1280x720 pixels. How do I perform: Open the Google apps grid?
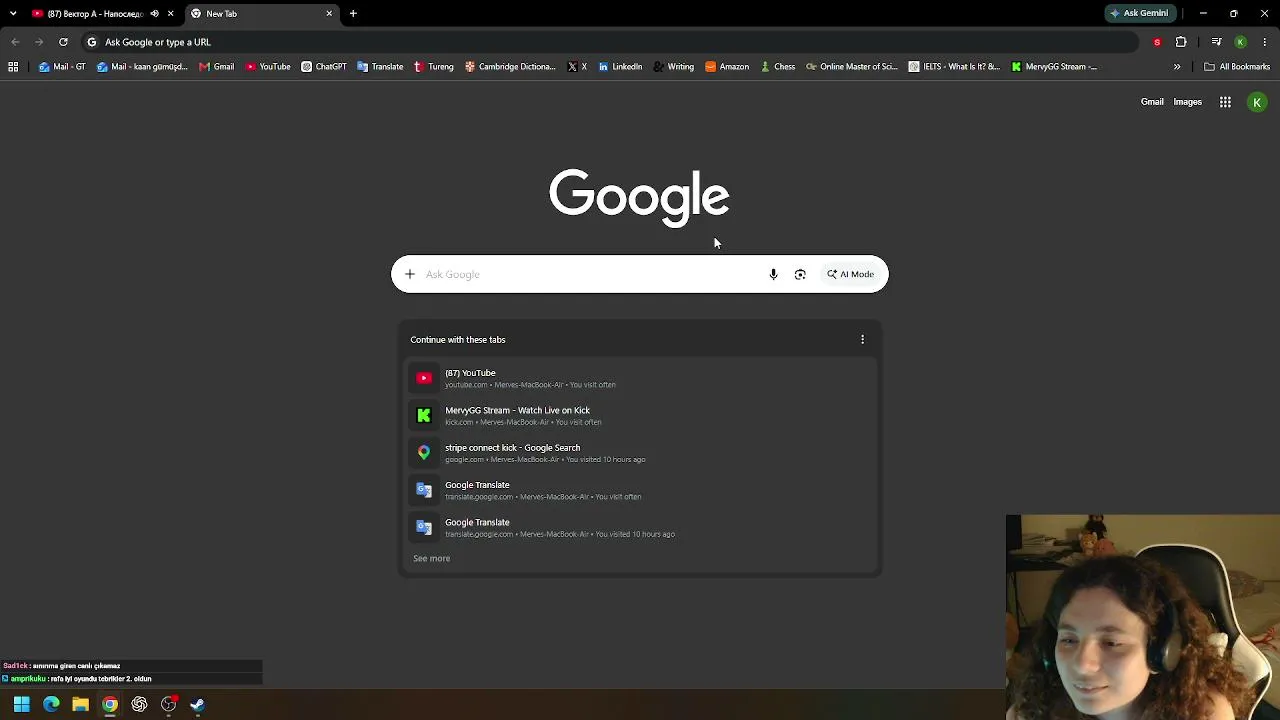click(x=1225, y=102)
